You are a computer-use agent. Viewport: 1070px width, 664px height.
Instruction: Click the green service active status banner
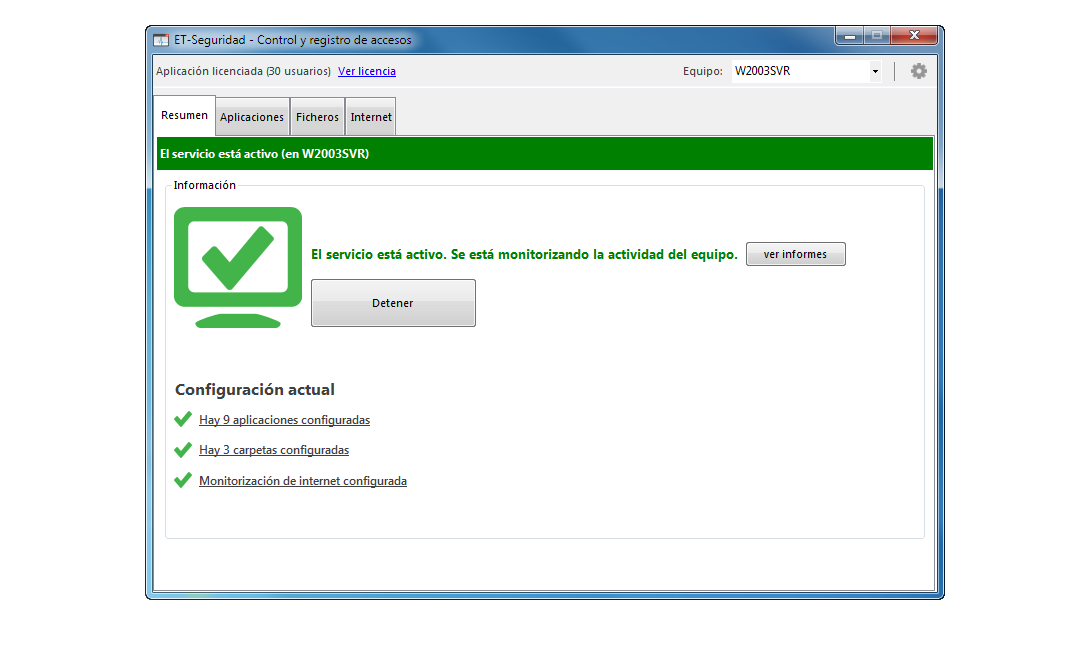coord(545,154)
